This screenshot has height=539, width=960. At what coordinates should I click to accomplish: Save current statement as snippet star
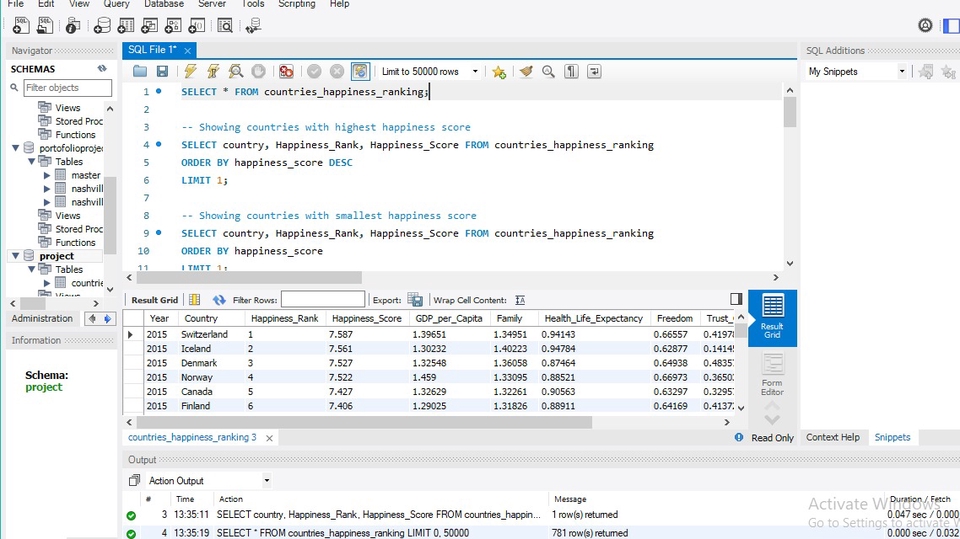pos(499,72)
